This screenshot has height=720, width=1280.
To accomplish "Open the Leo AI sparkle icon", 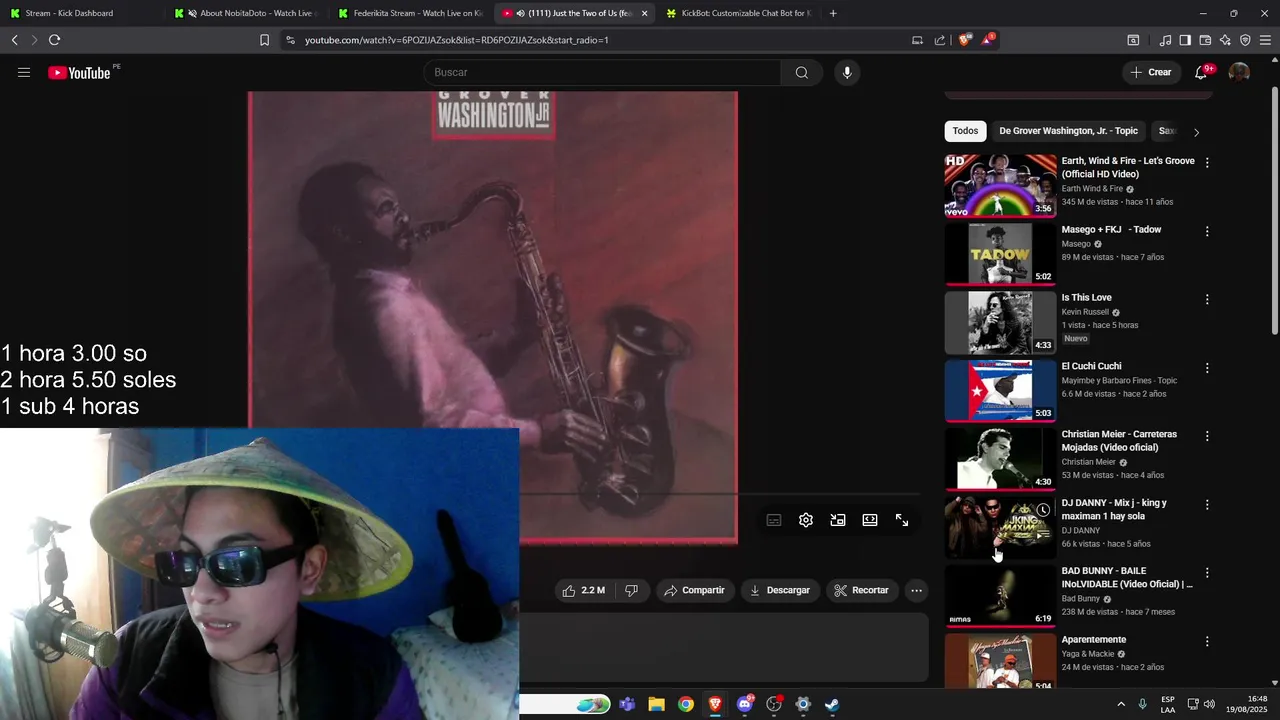I will coord(1225,40).
